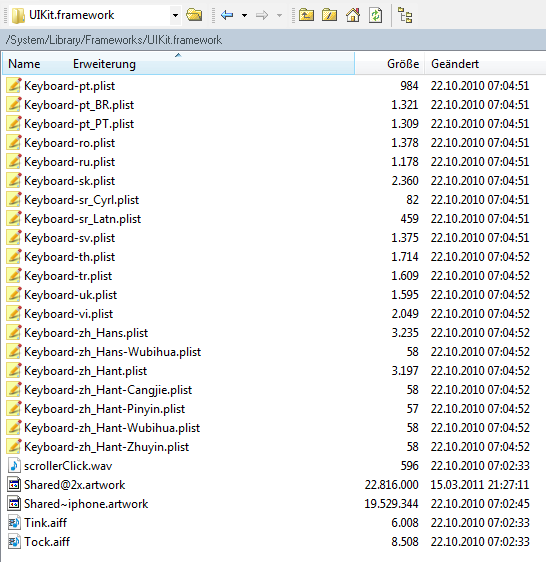The height and width of the screenshot is (562, 546).
Task: Expand the back history dropdown arrow
Action: pos(244,15)
